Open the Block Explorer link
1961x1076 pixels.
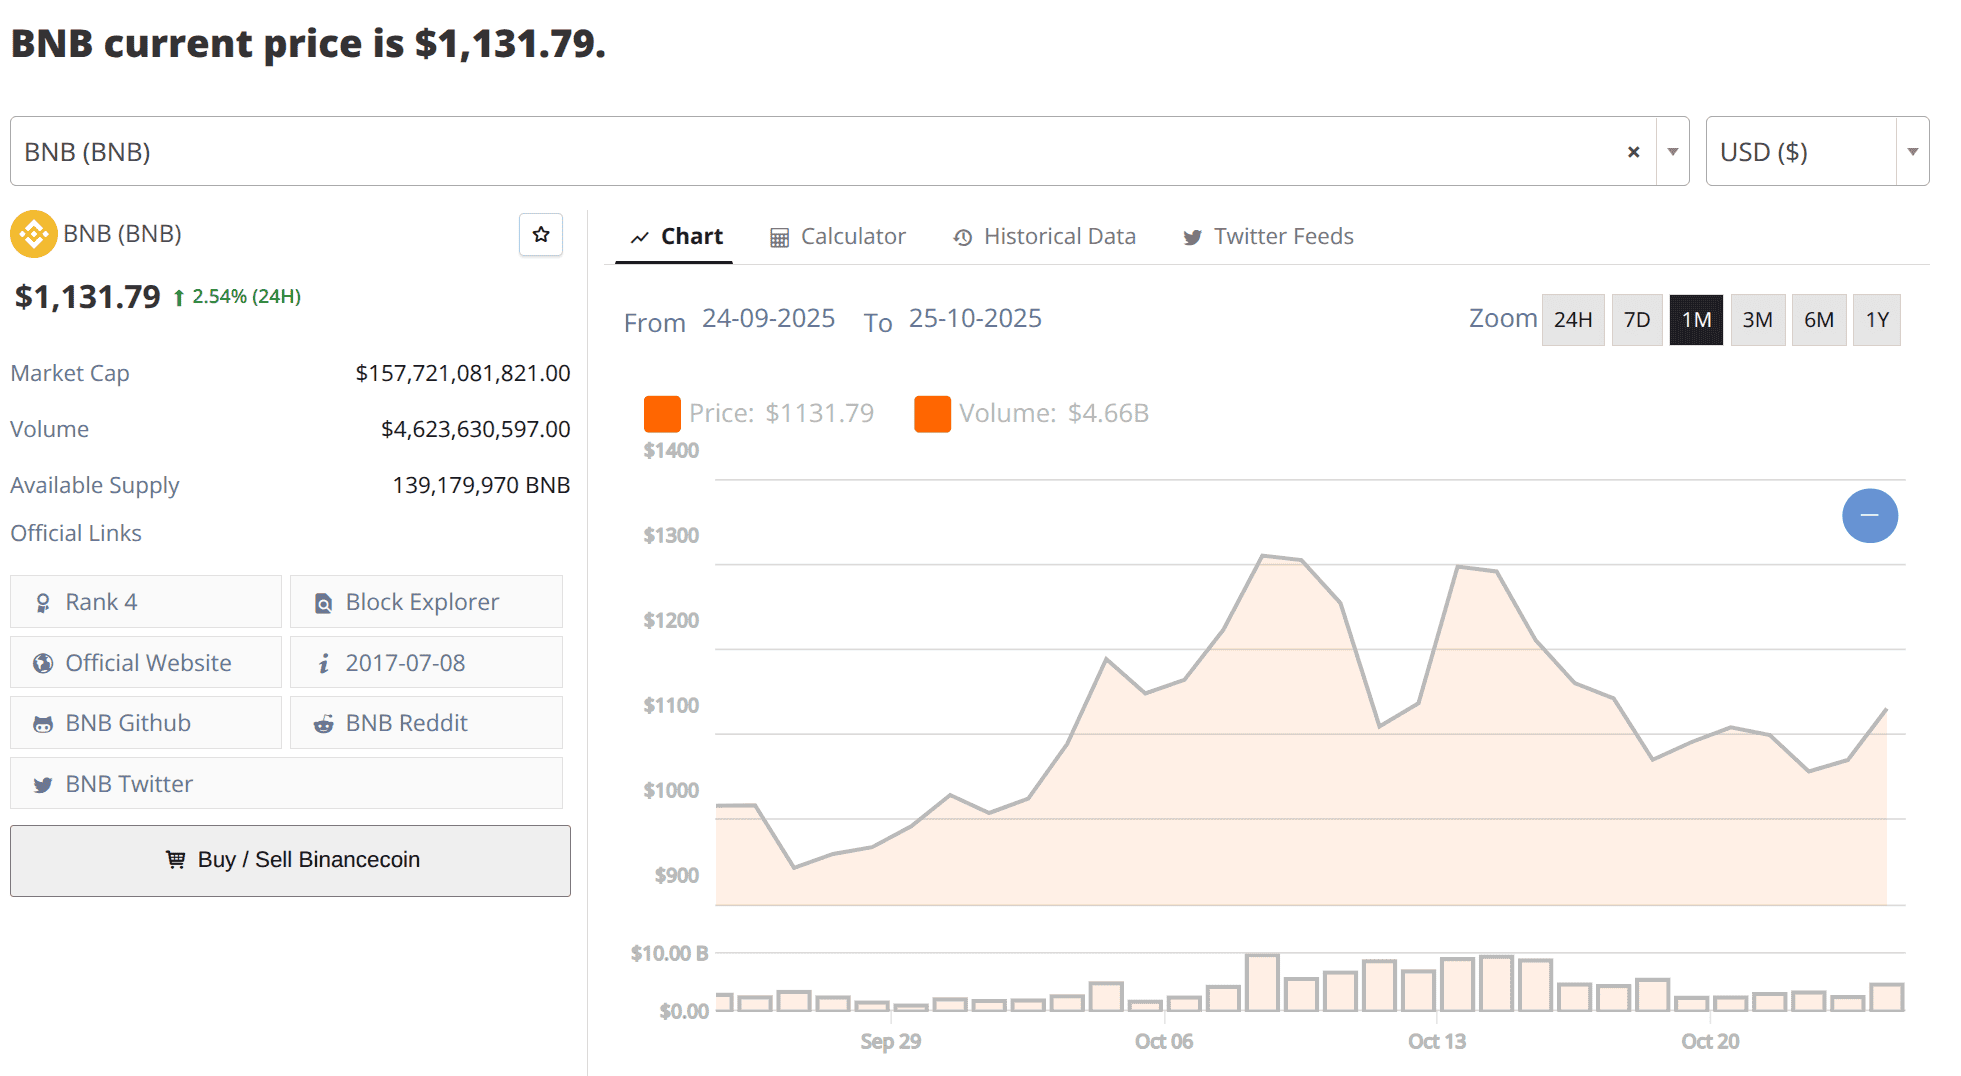click(x=426, y=602)
